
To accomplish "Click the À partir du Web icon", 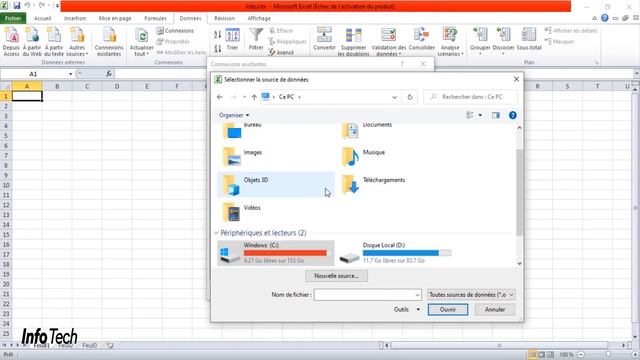I will [x=32, y=41].
